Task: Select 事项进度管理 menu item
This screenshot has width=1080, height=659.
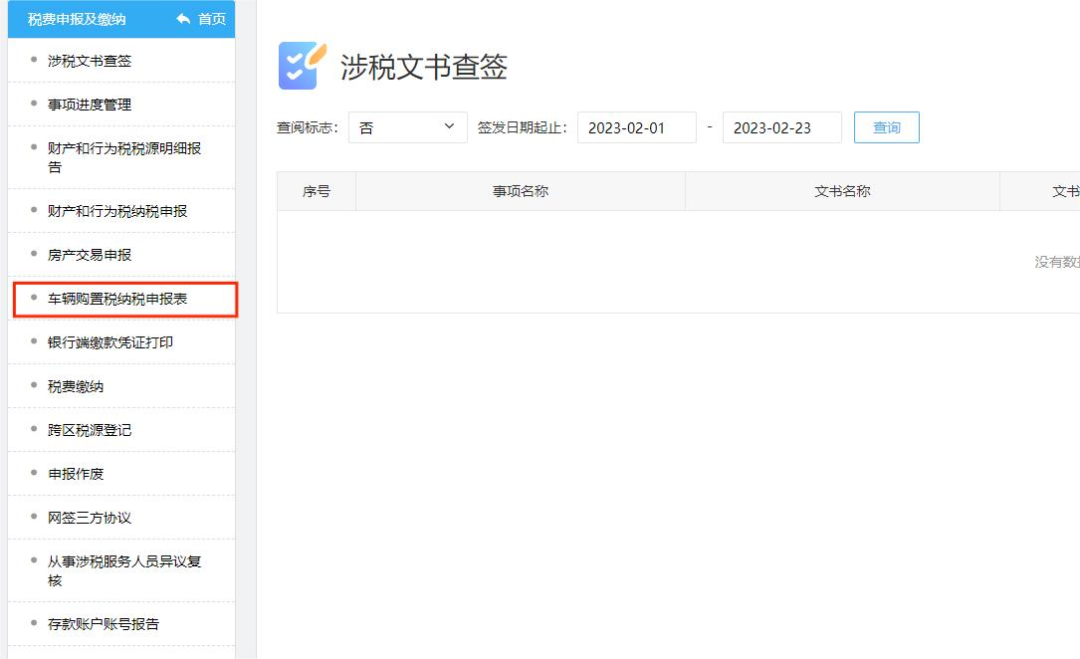Action: click(x=90, y=105)
